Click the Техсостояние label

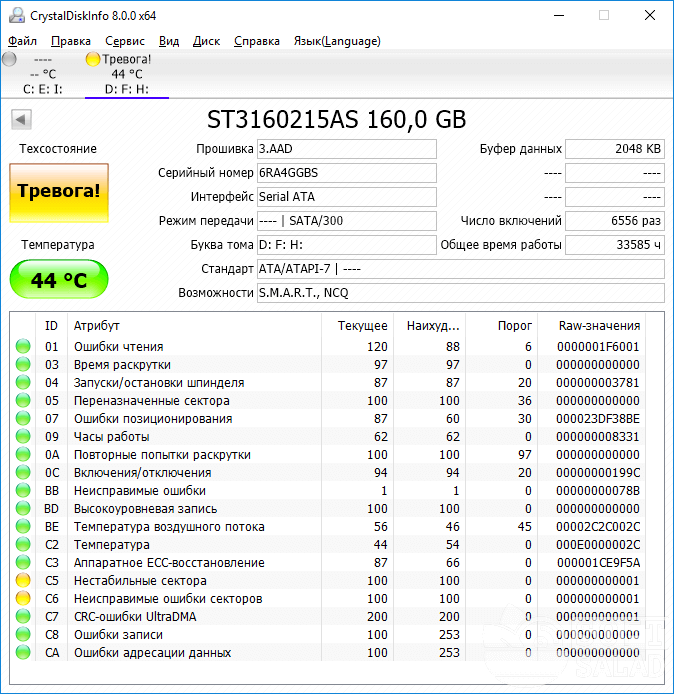click(58, 149)
